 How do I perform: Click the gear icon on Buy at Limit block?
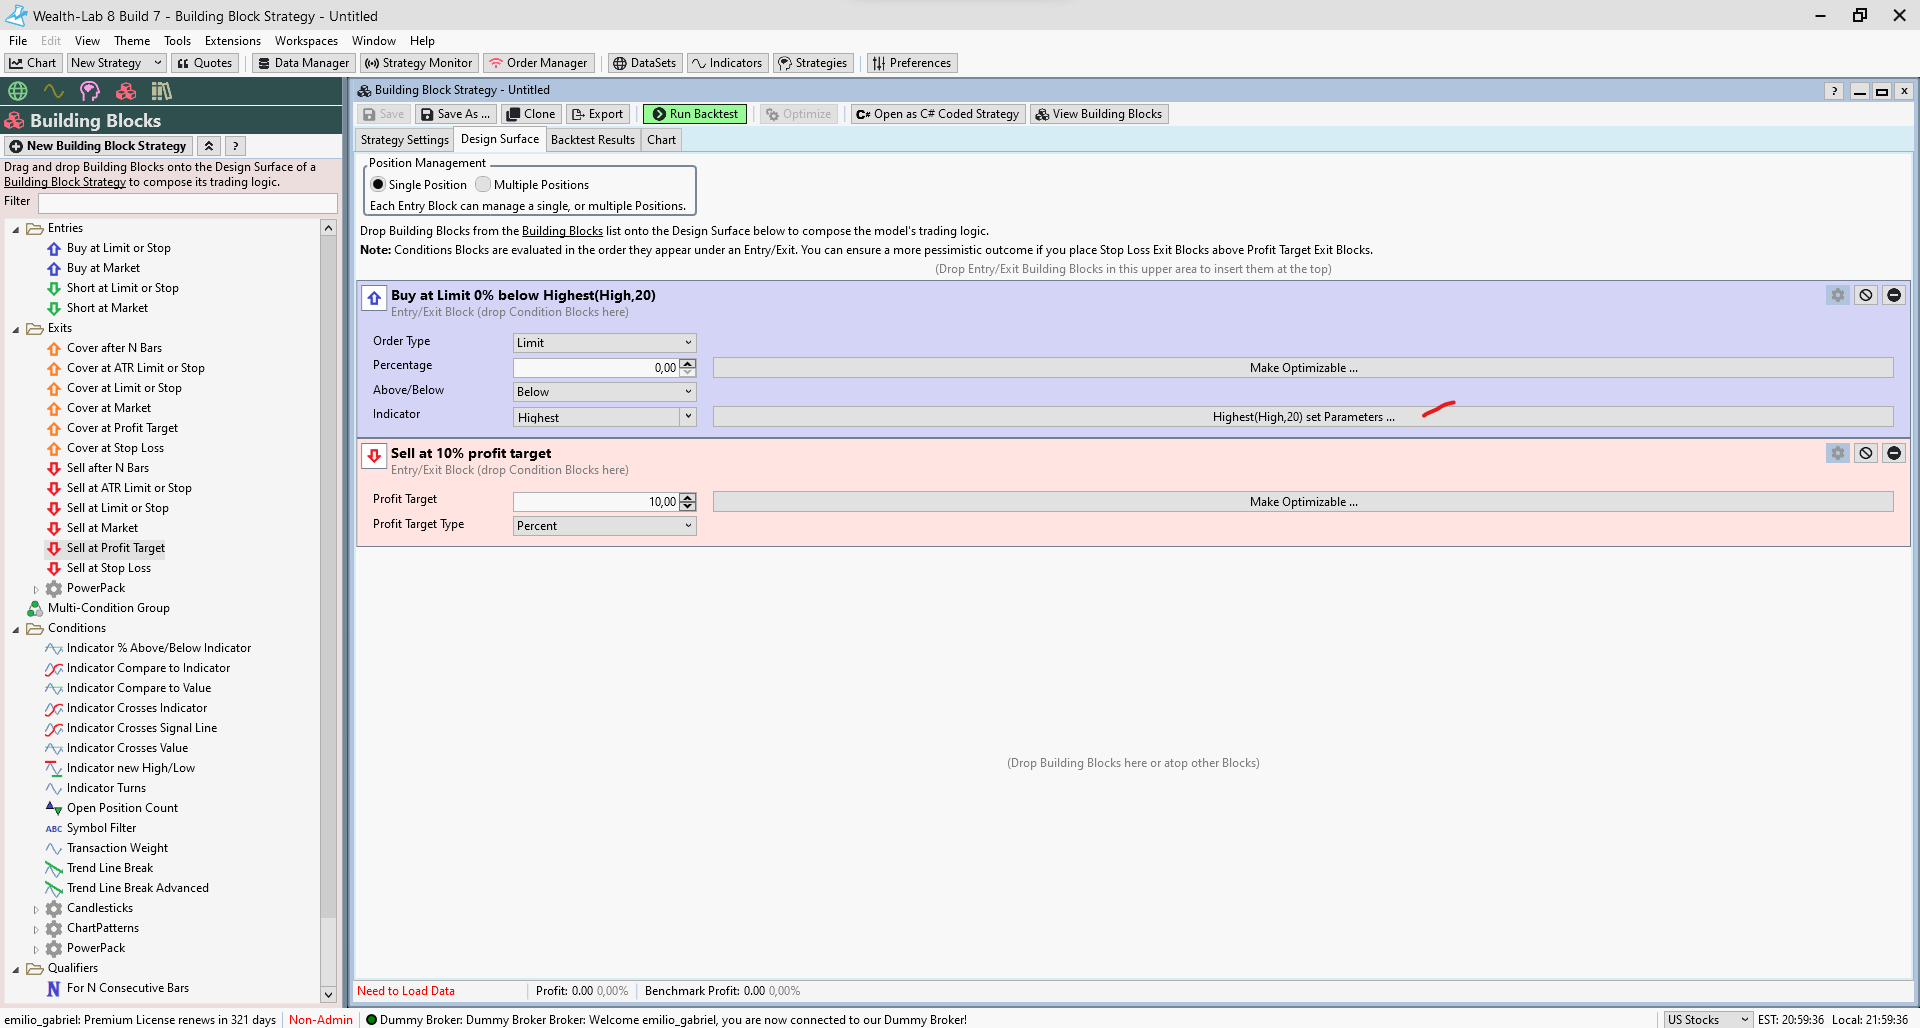pyautogui.click(x=1837, y=295)
